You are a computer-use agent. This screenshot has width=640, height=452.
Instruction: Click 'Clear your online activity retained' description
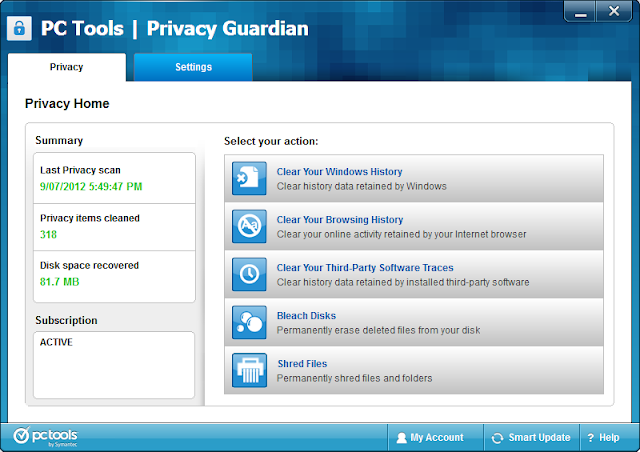pos(401,234)
